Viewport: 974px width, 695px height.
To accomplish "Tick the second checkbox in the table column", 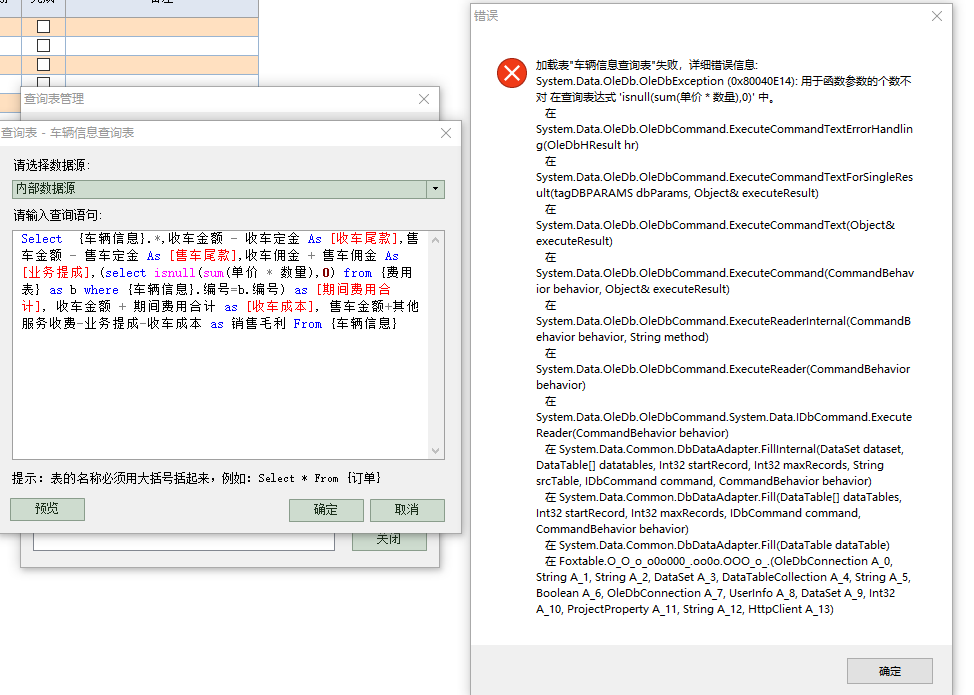I will (43, 46).
